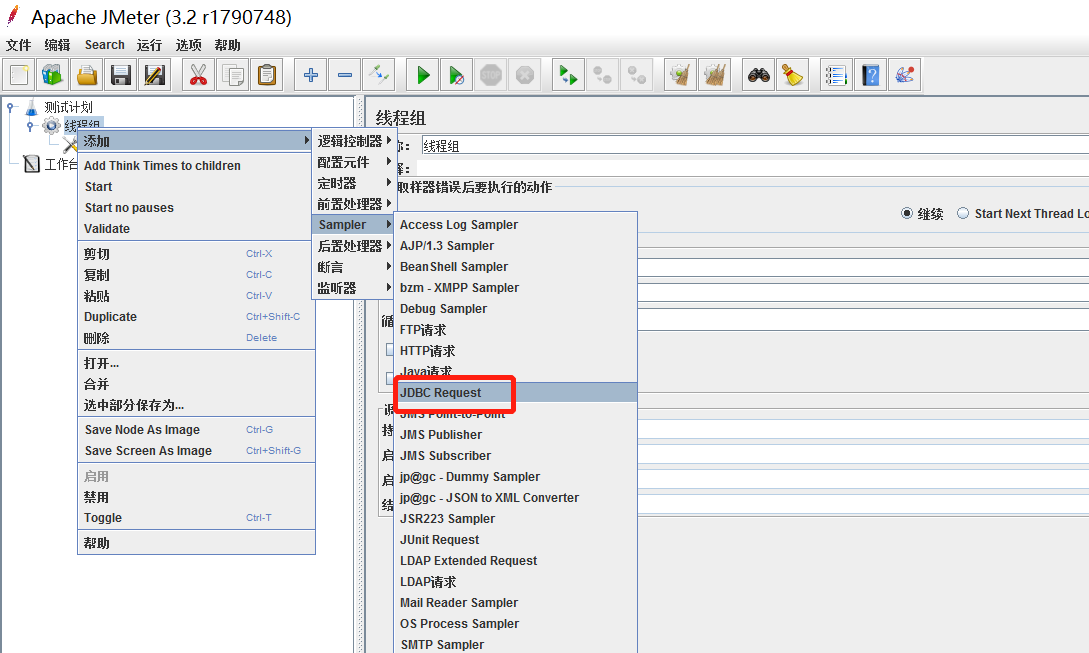Expand the 配置元件 submenu

354,162
